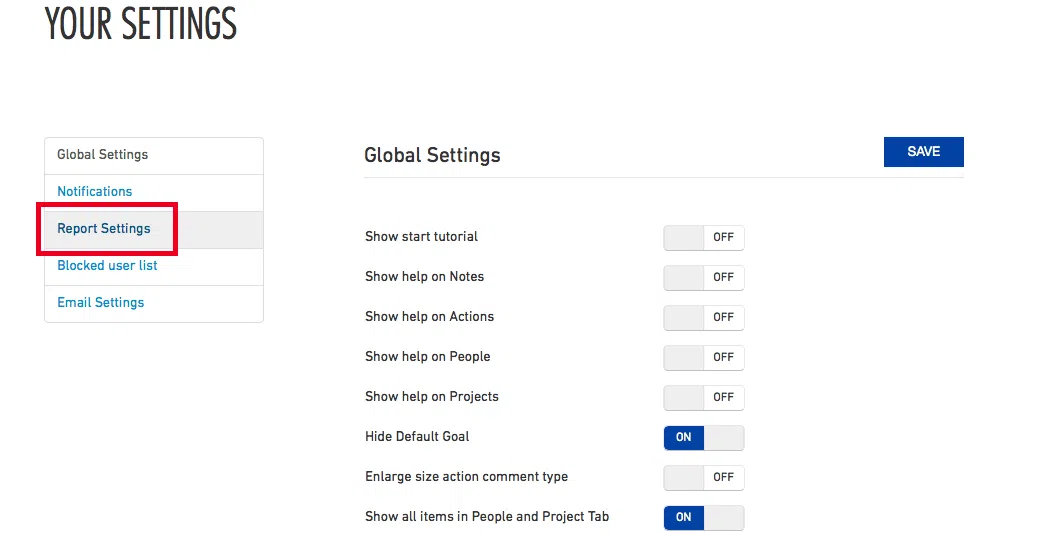
Task: Disable the Hide Default Goal switch
Action: click(704, 437)
